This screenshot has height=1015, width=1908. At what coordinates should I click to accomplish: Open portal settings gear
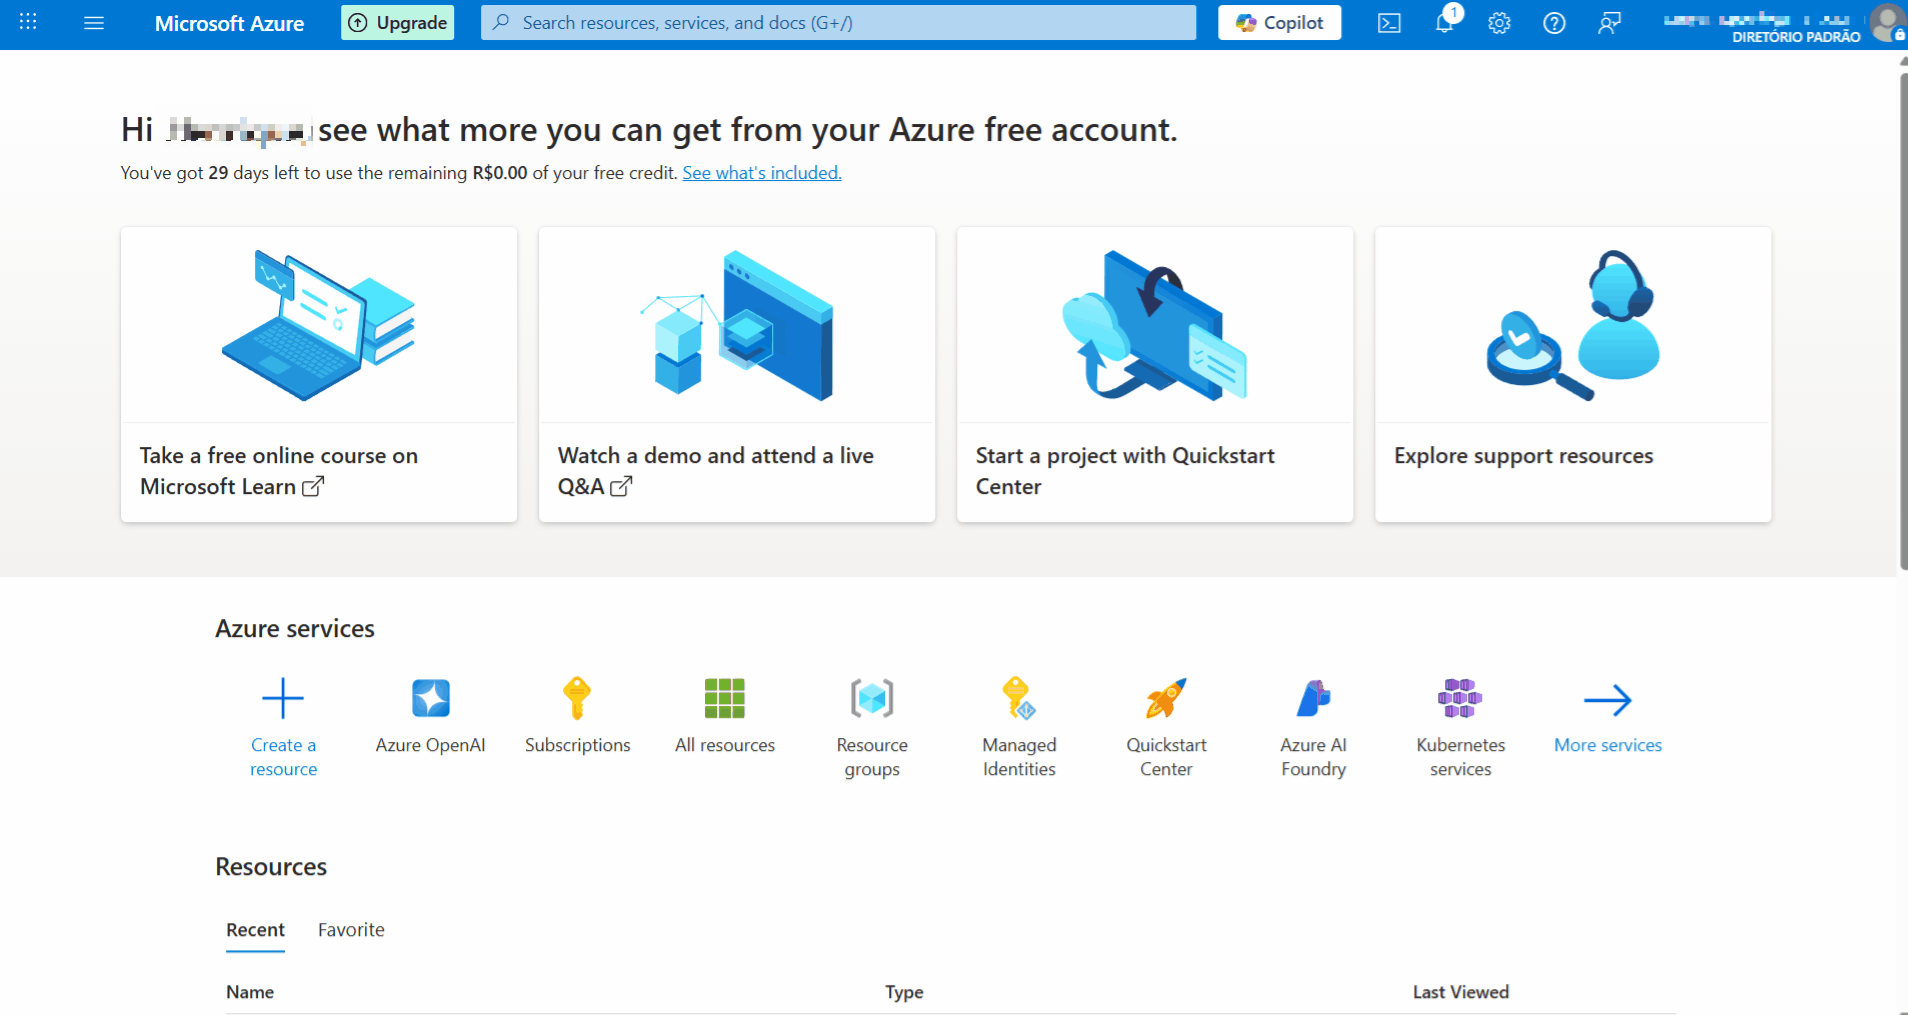point(1499,23)
